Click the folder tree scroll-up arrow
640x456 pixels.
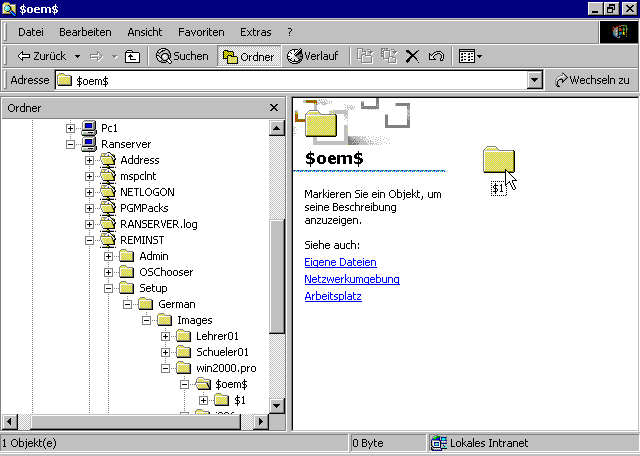(277, 128)
